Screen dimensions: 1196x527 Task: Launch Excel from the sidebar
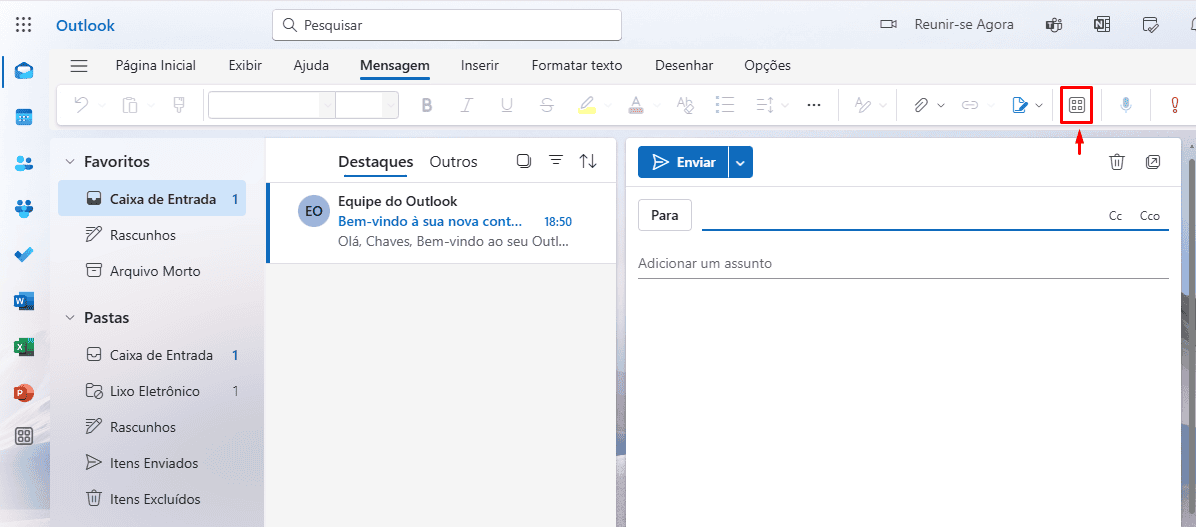24,347
